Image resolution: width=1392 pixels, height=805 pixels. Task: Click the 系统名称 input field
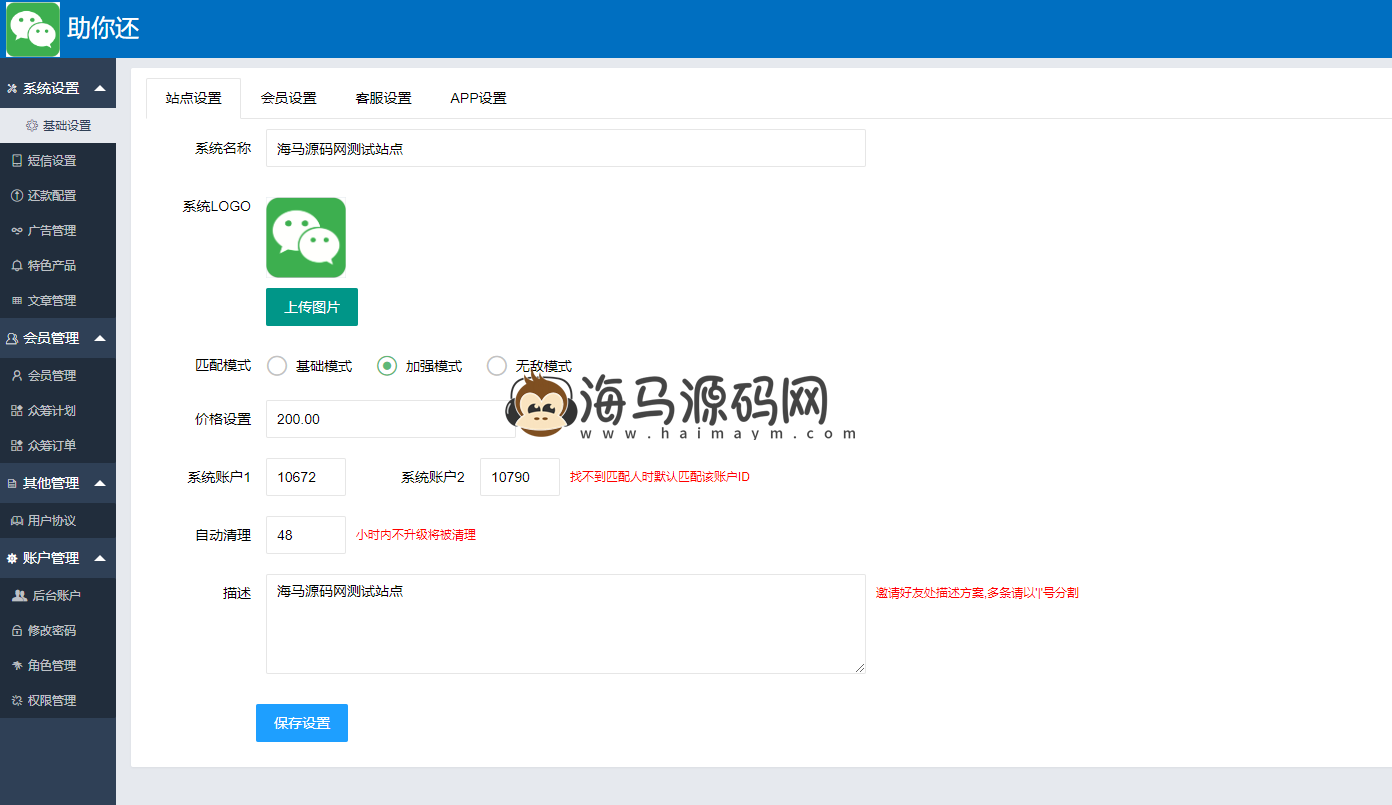(x=565, y=148)
